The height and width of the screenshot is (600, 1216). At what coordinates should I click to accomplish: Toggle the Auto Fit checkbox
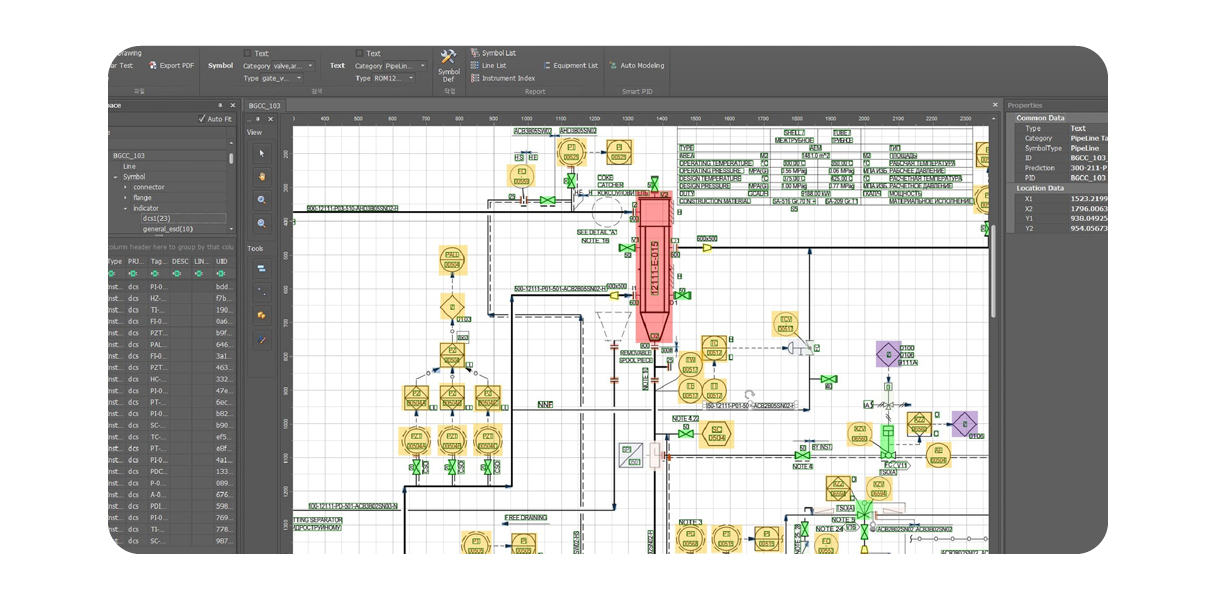pos(202,119)
